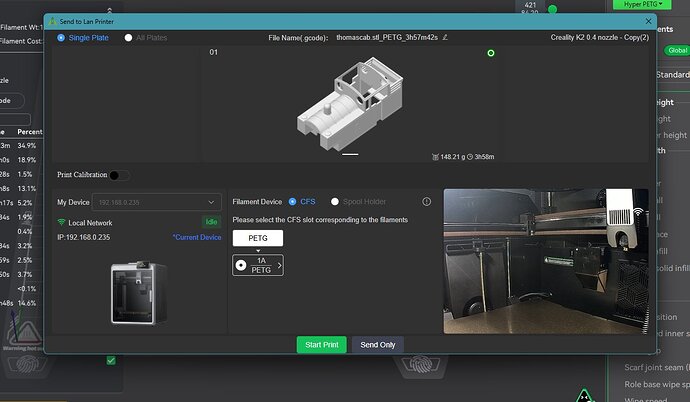
Task: Click the 34.9% value in Percent column
Action: coord(26,146)
